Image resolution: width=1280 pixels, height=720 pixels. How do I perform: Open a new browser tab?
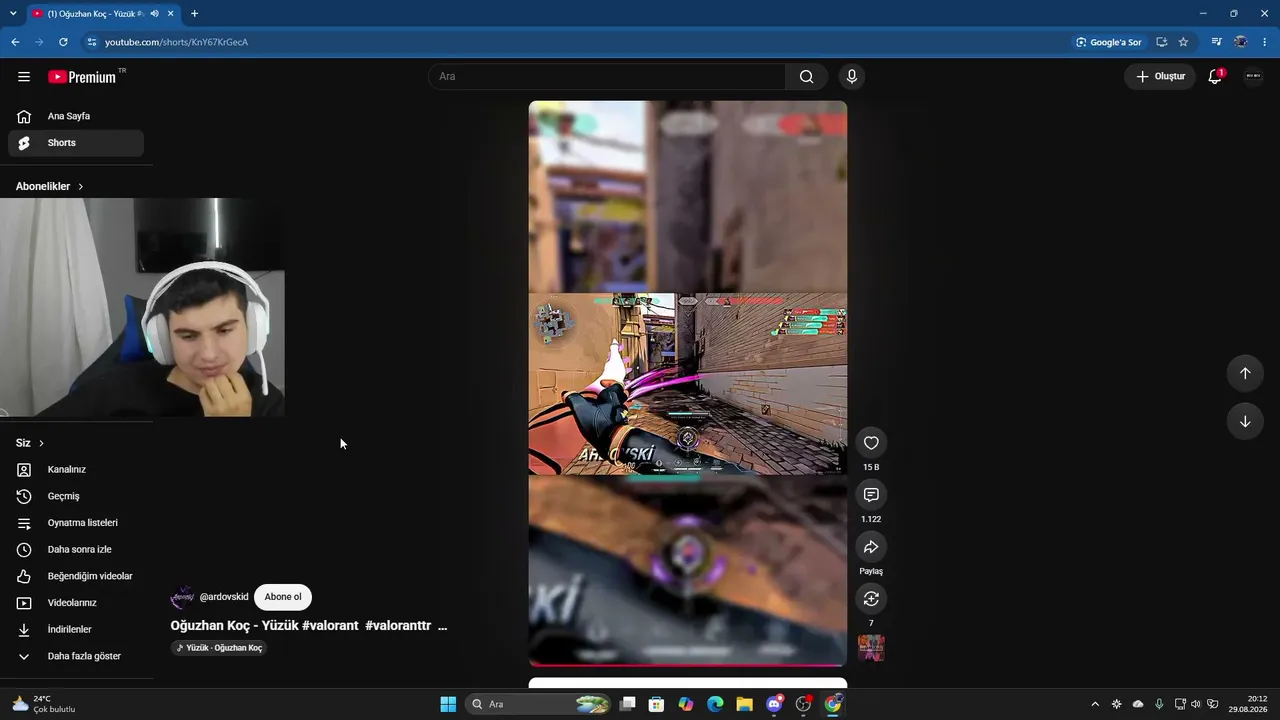(x=194, y=14)
